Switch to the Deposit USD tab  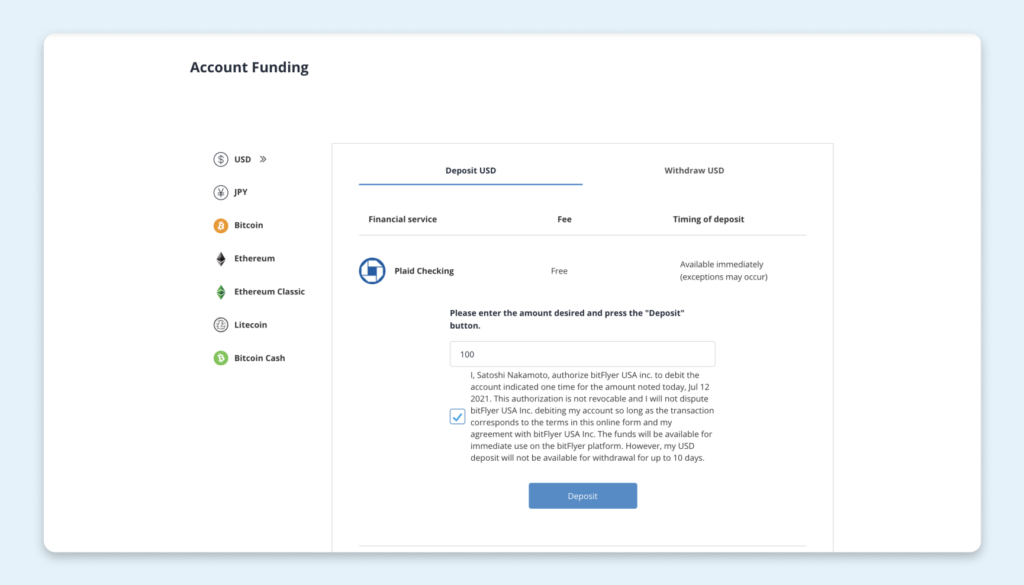click(470, 170)
